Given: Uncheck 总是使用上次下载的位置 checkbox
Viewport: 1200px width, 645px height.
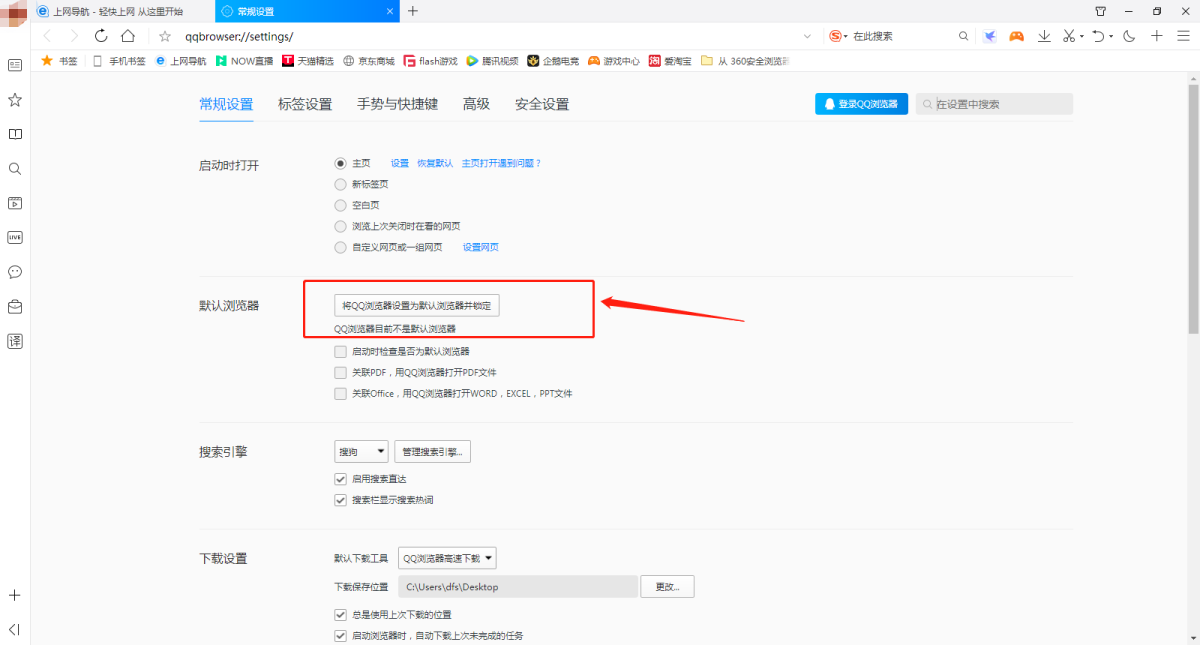Looking at the screenshot, I should [x=340, y=615].
